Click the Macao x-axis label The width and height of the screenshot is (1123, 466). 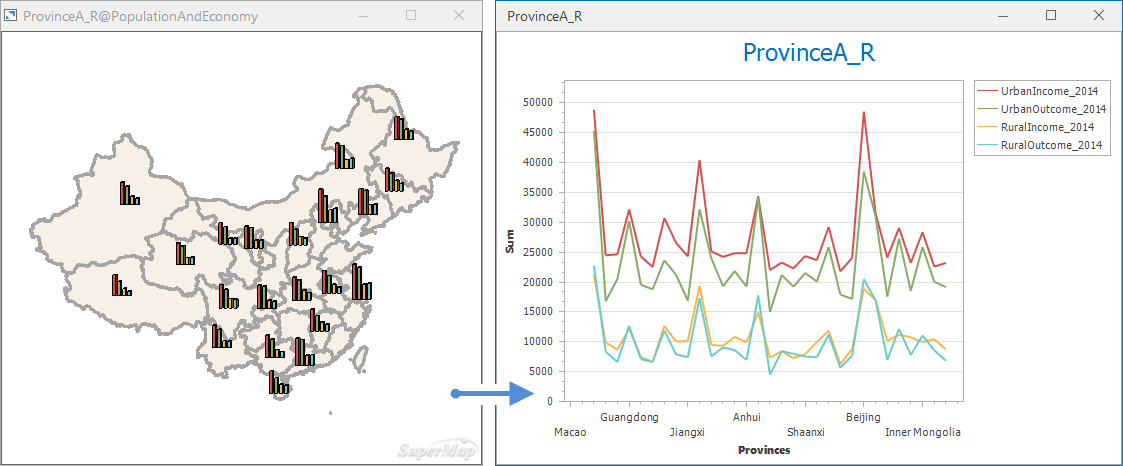[570, 432]
